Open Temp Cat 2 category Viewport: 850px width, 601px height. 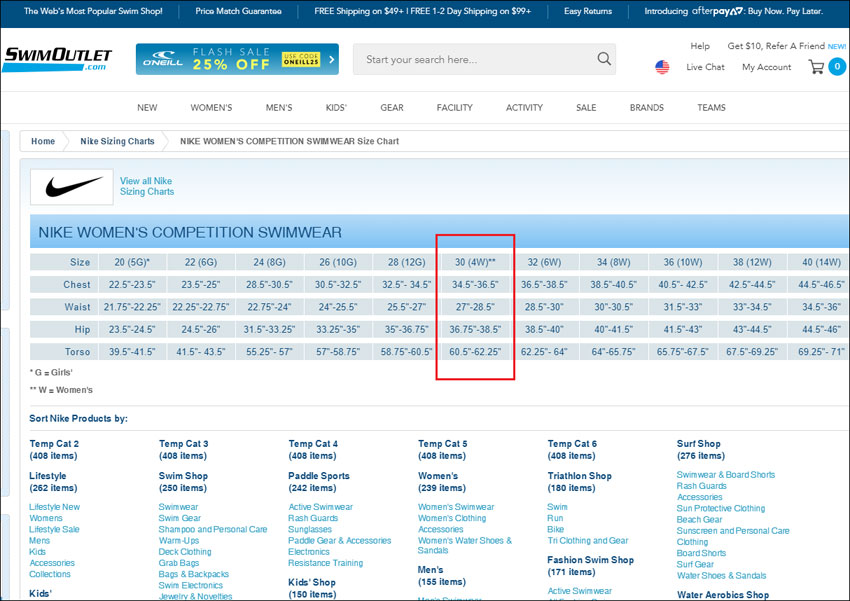point(54,450)
